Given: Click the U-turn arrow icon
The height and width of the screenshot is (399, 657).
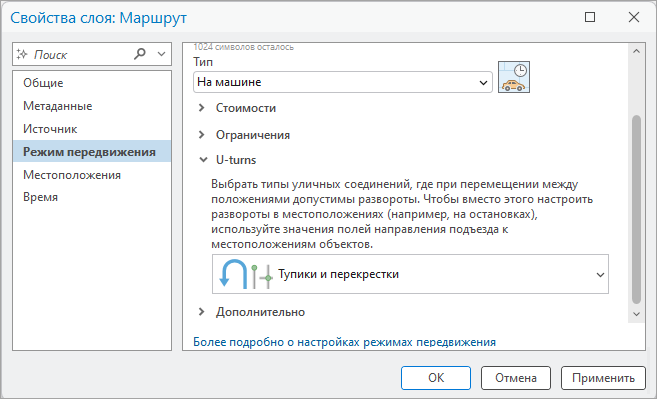Looking at the screenshot, I should coord(233,274).
